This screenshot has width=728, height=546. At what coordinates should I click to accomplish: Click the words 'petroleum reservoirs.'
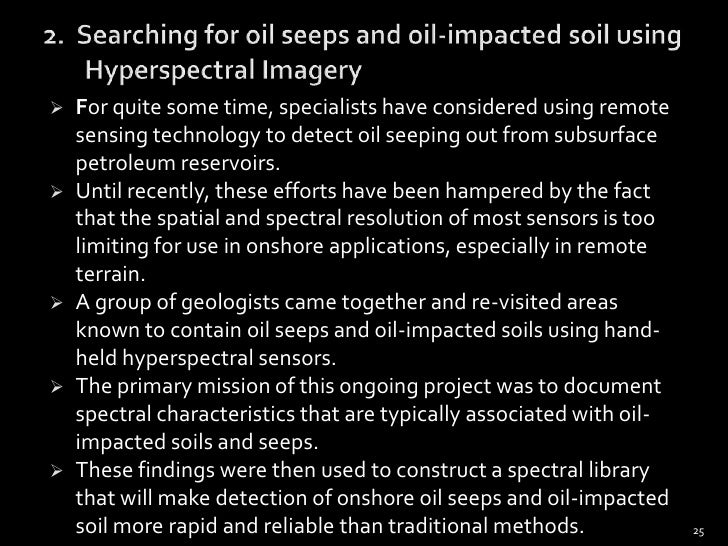(178, 163)
